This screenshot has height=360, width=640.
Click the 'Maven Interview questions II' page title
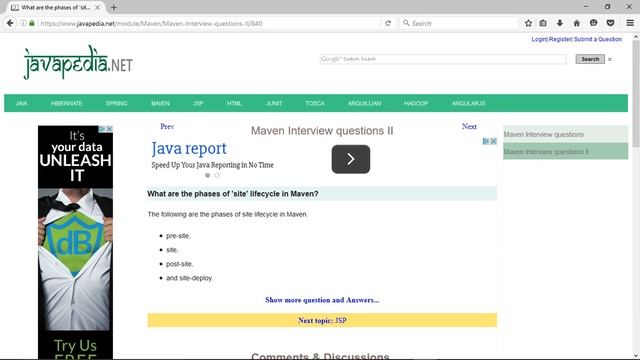pyautogui.click(x=322, y=131)
